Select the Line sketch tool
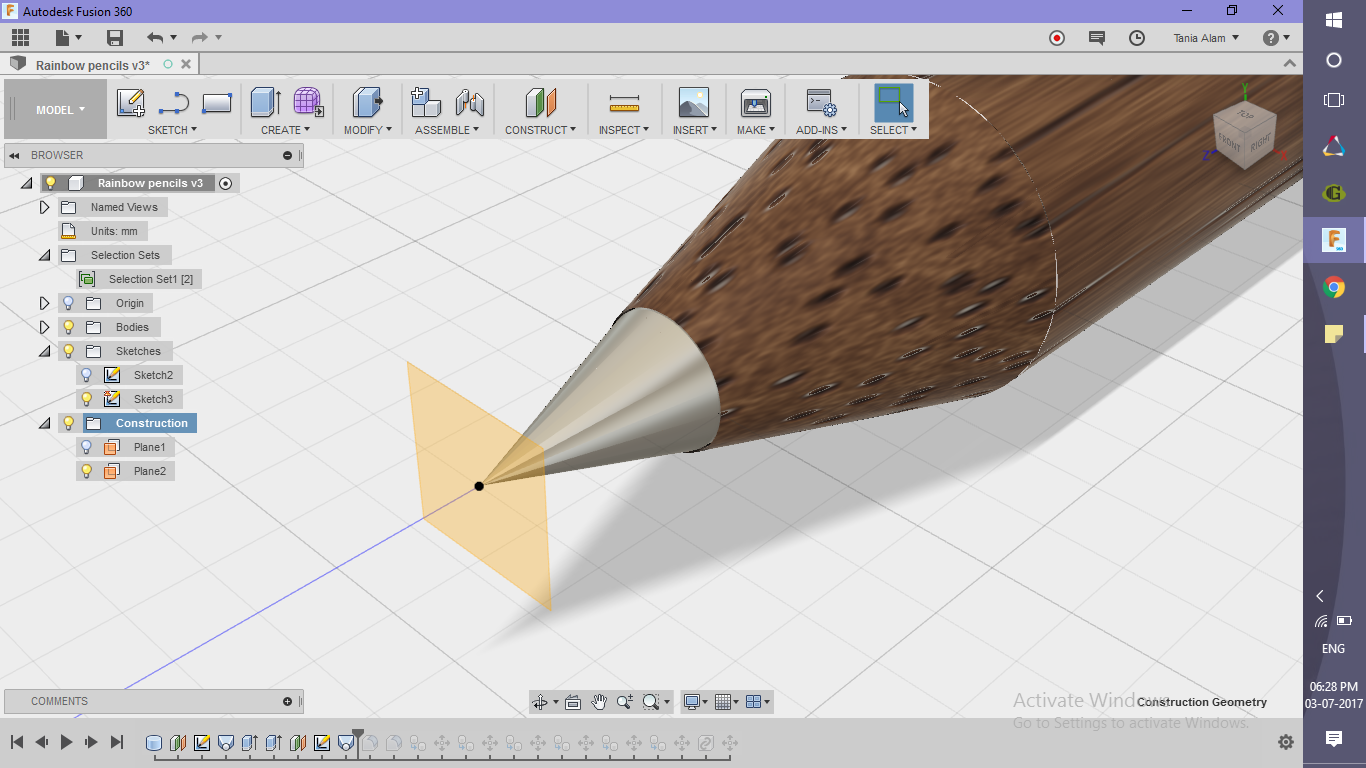The image size is (1366, 768). [174, 103]
